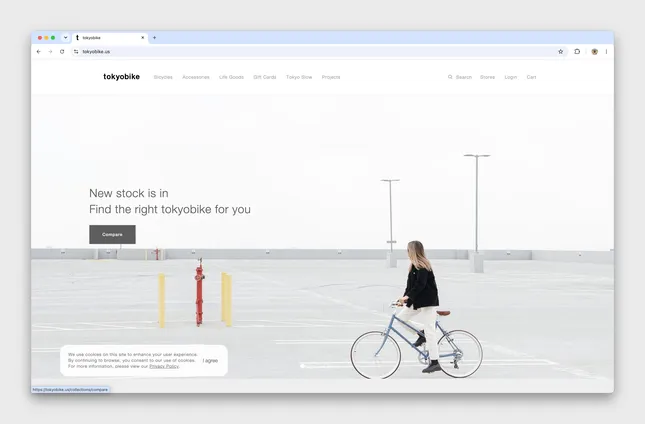This screenshot has height=424, width=645.
Task: Open the Privacy Policy link
Action: point(164,366)
